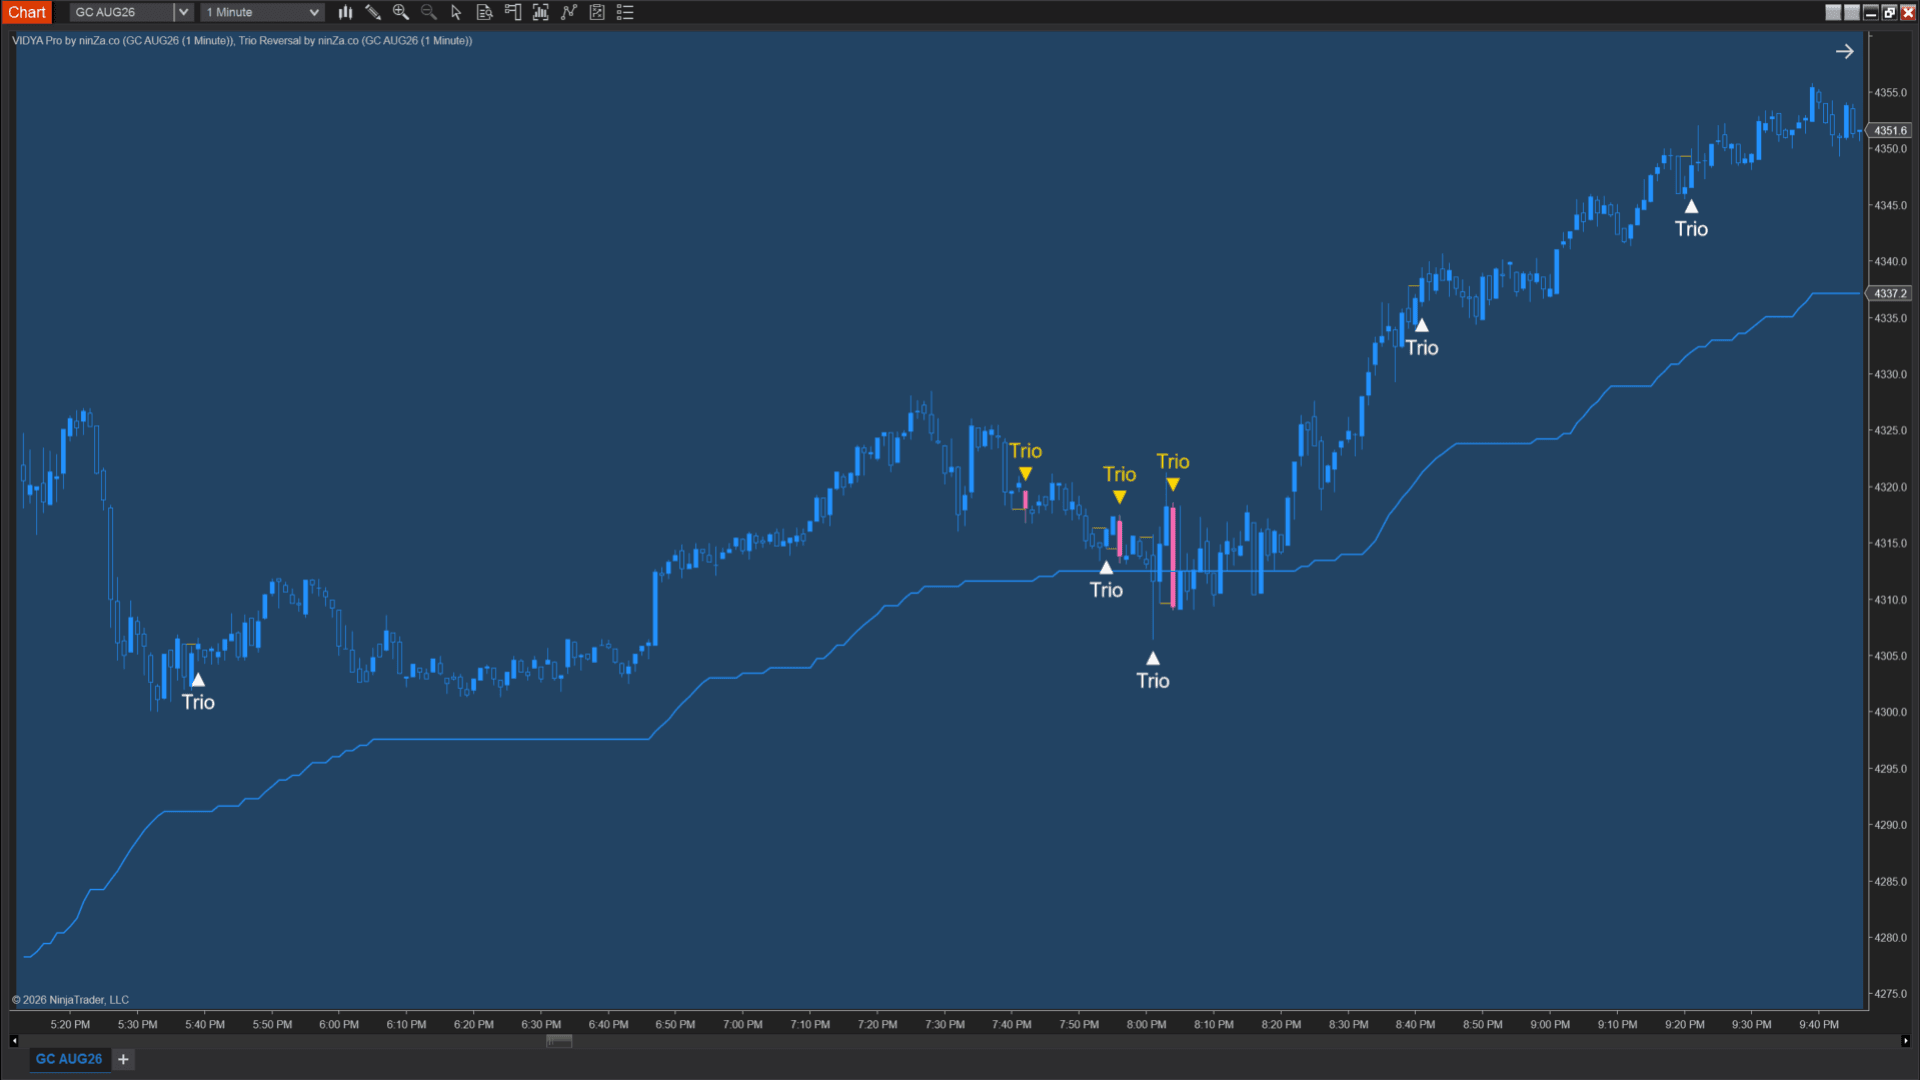
Task: Expand the GC AUG26 instrument dropdown
Action: click(183, 12)
